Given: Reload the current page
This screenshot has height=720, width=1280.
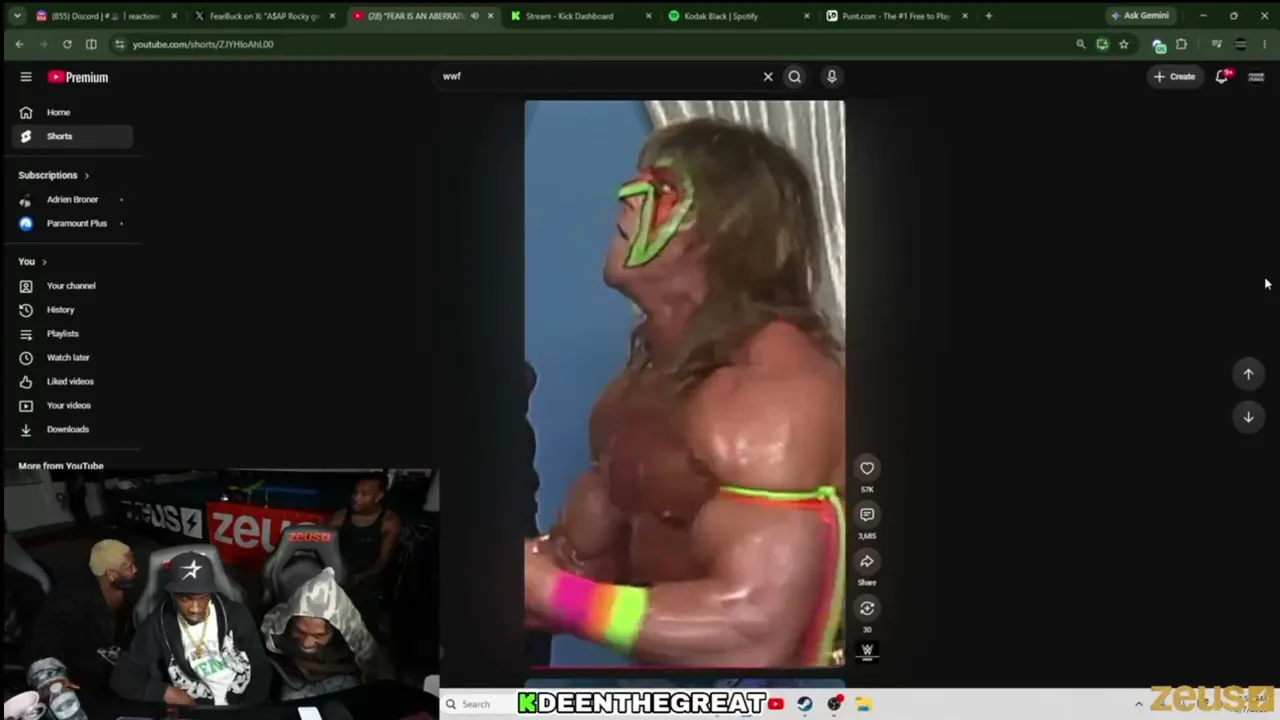Looking at the screenshot, I should click(67, 44).
